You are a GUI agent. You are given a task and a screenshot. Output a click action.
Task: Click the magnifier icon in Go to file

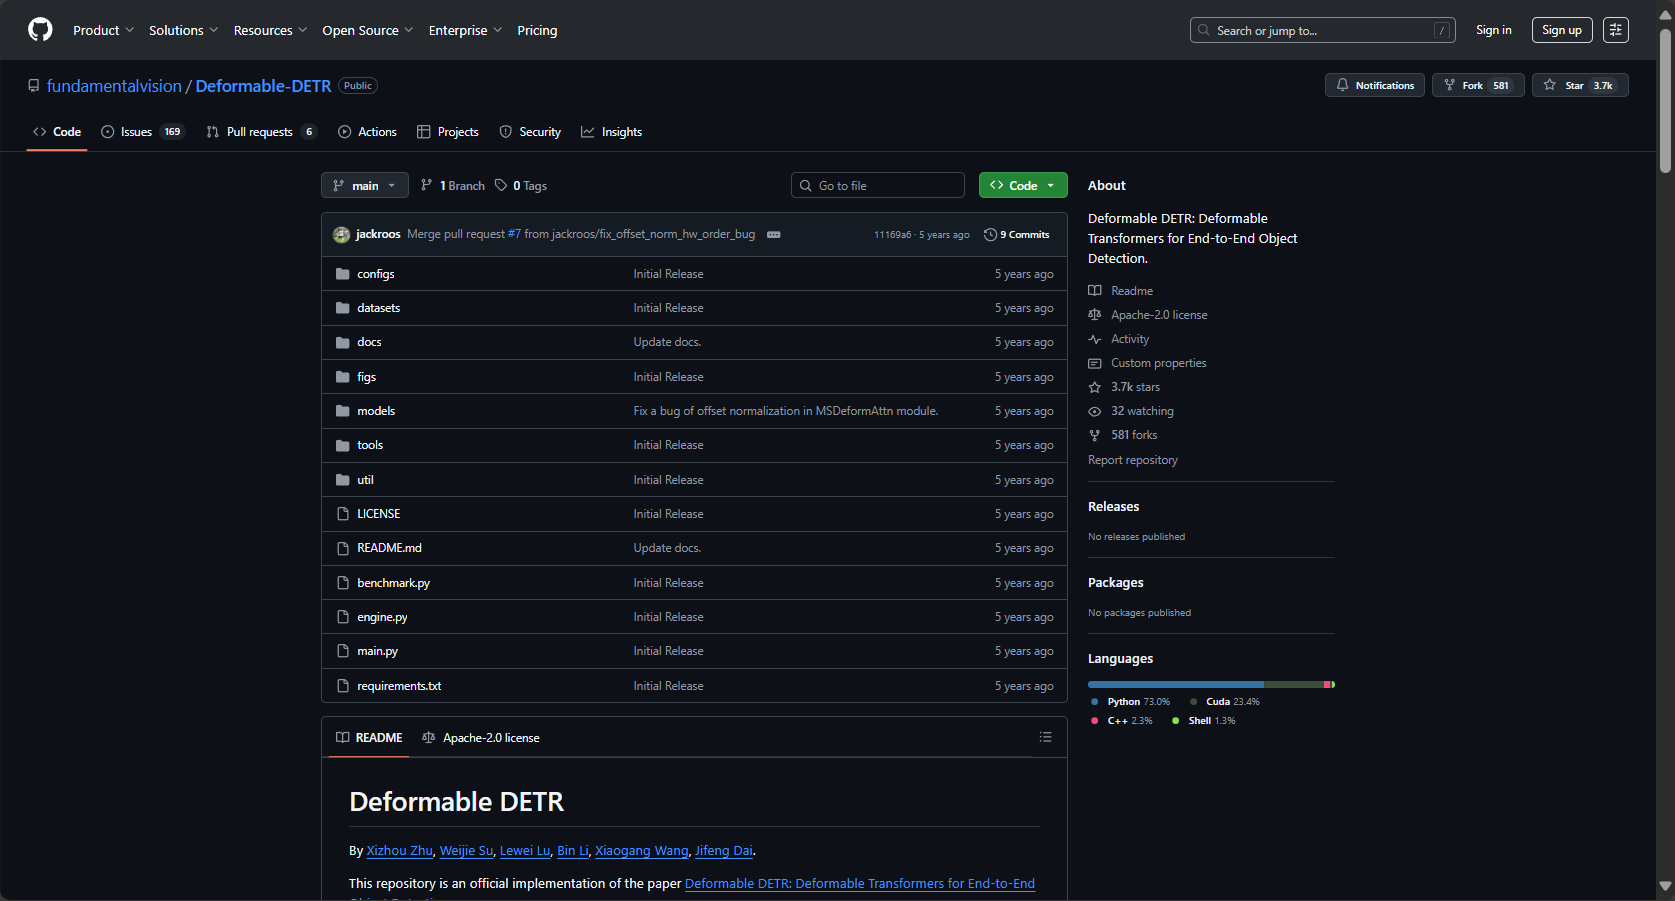(806, 185)
